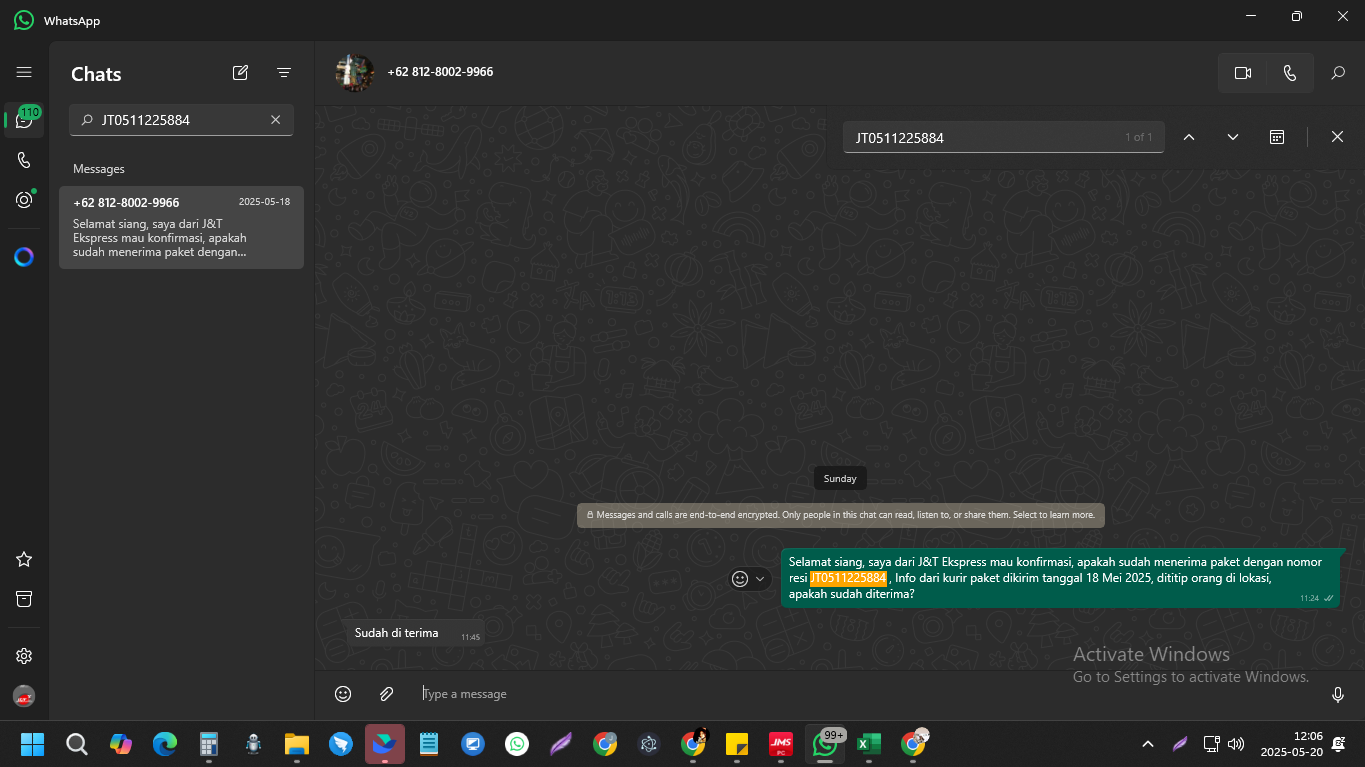Show hidden system tray icons
This screenshot has width=1365, height=767.
point(1148,744)
